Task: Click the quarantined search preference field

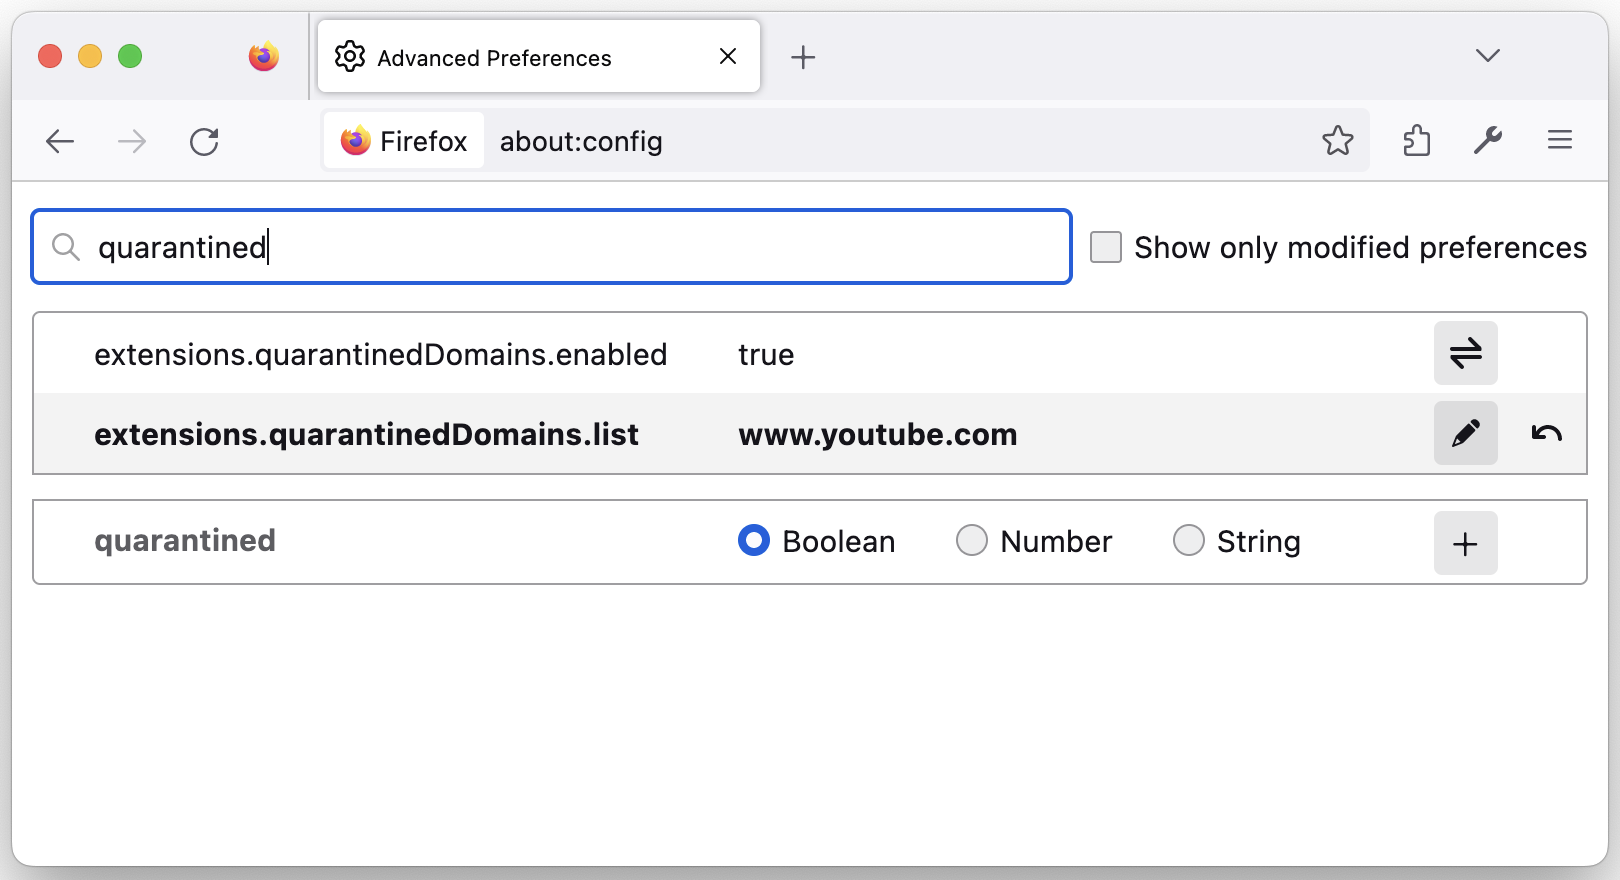Action: click(552, 247)
